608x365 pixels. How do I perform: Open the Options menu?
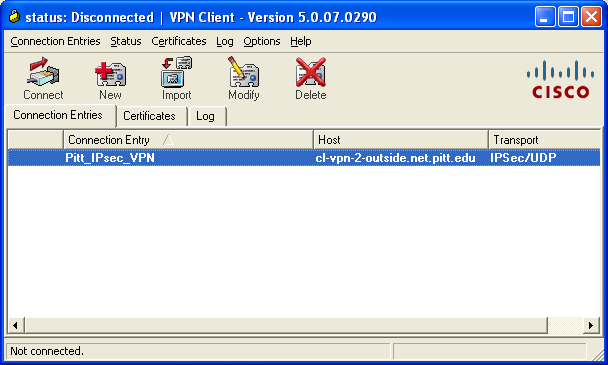262,41
